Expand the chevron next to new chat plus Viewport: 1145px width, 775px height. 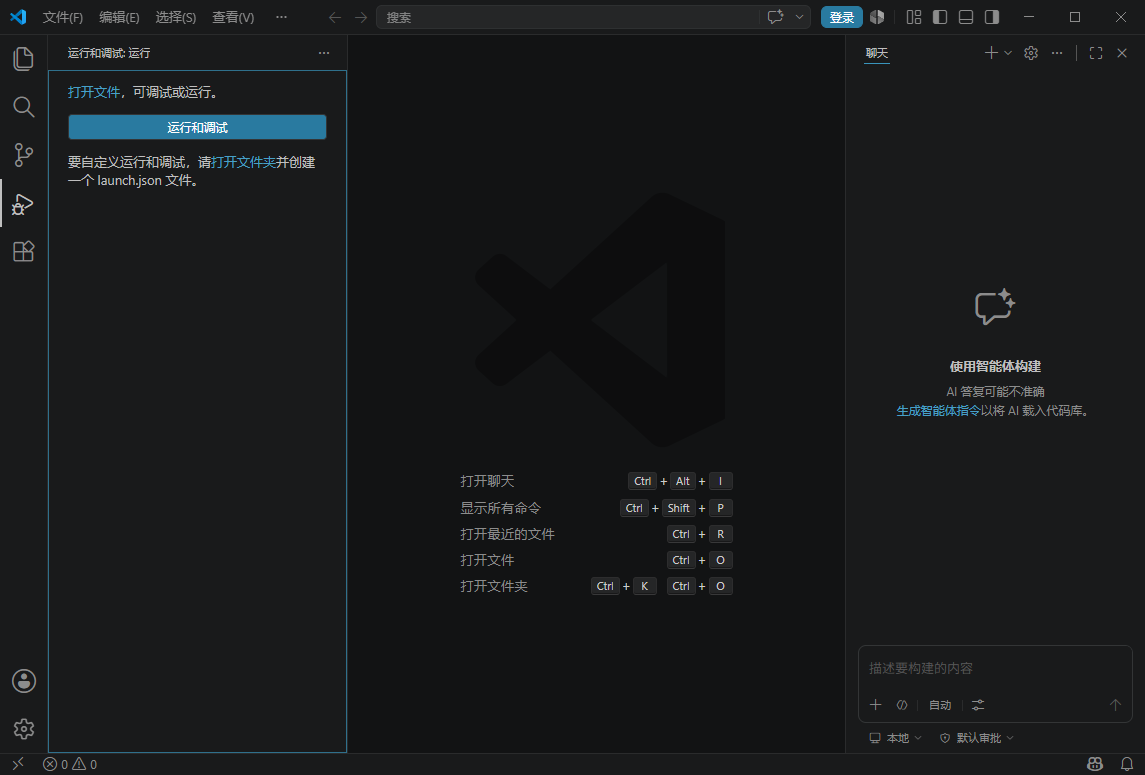1008,53
